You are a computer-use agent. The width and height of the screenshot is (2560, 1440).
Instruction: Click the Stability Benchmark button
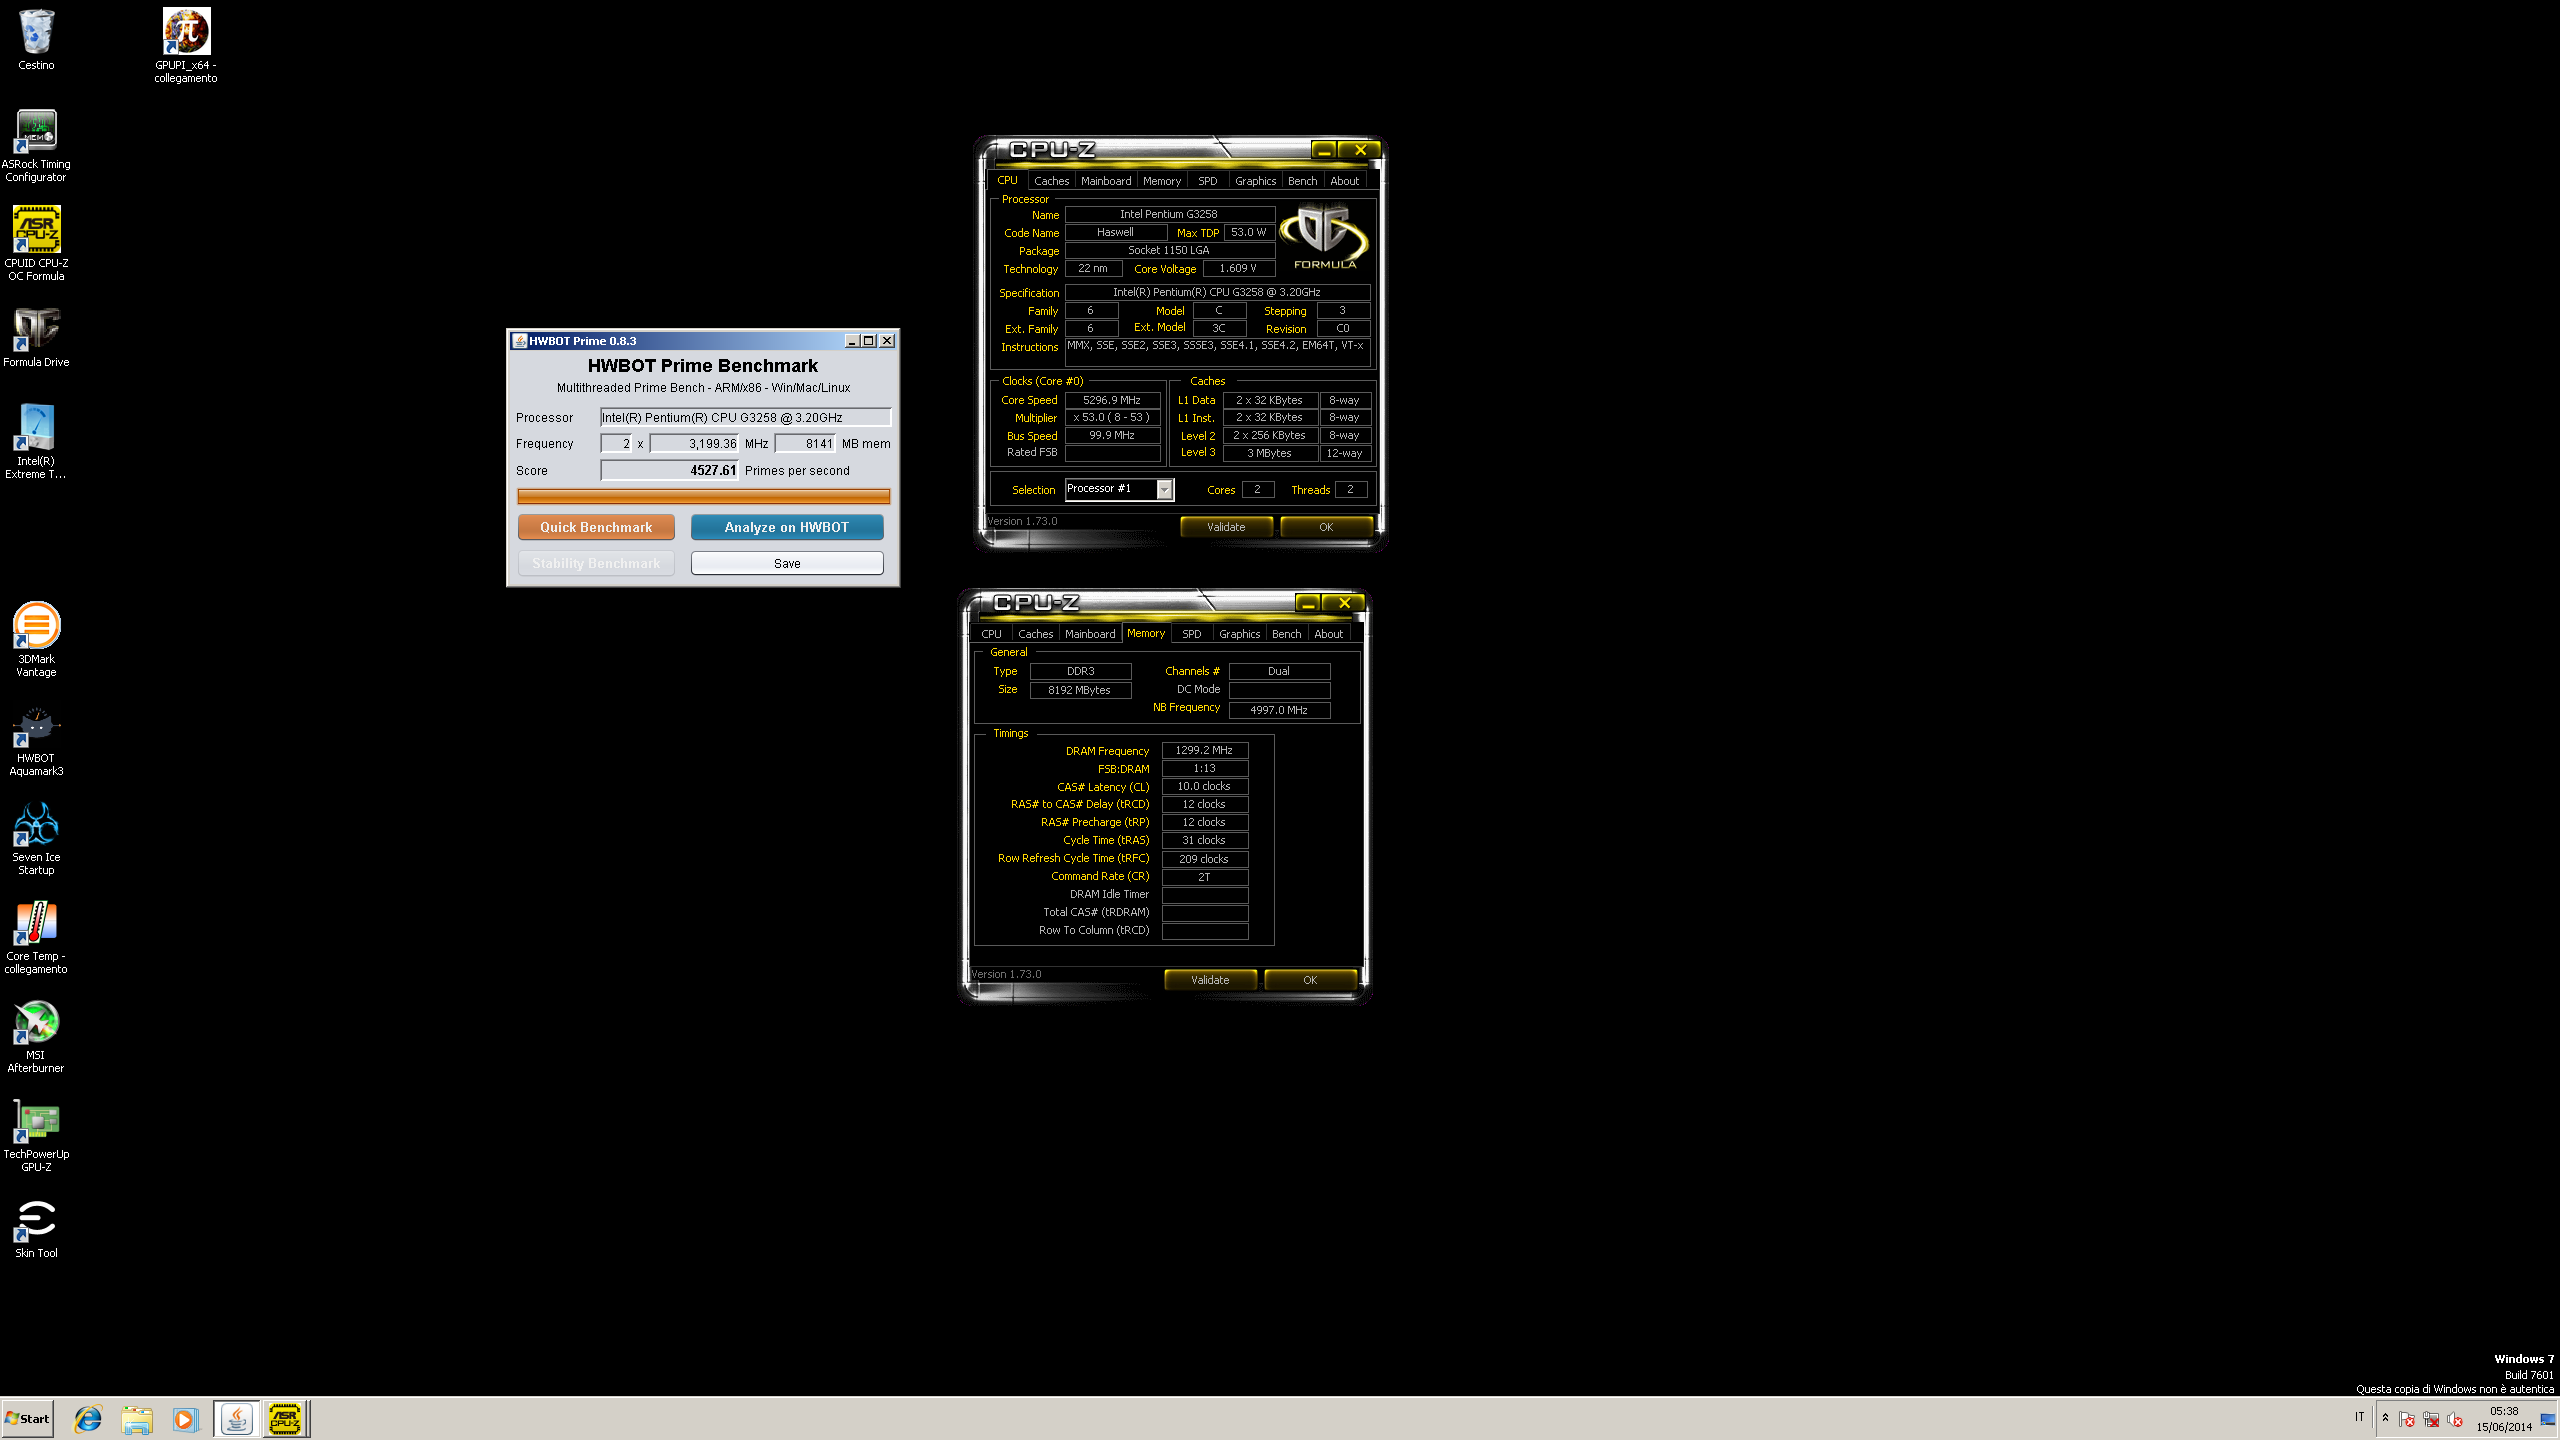coord(596,563)
